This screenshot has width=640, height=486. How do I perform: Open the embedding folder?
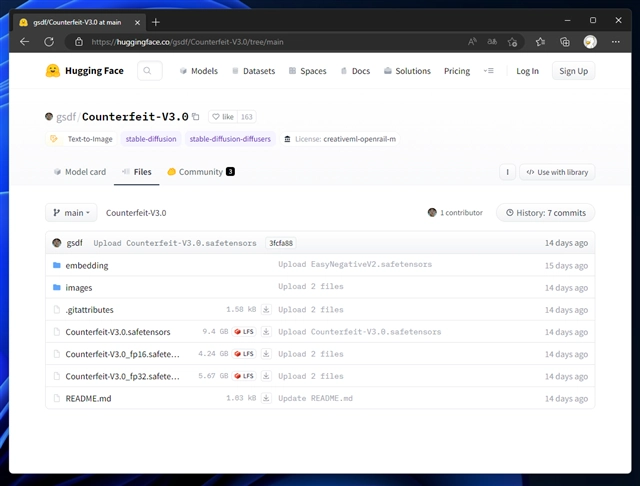87,266
